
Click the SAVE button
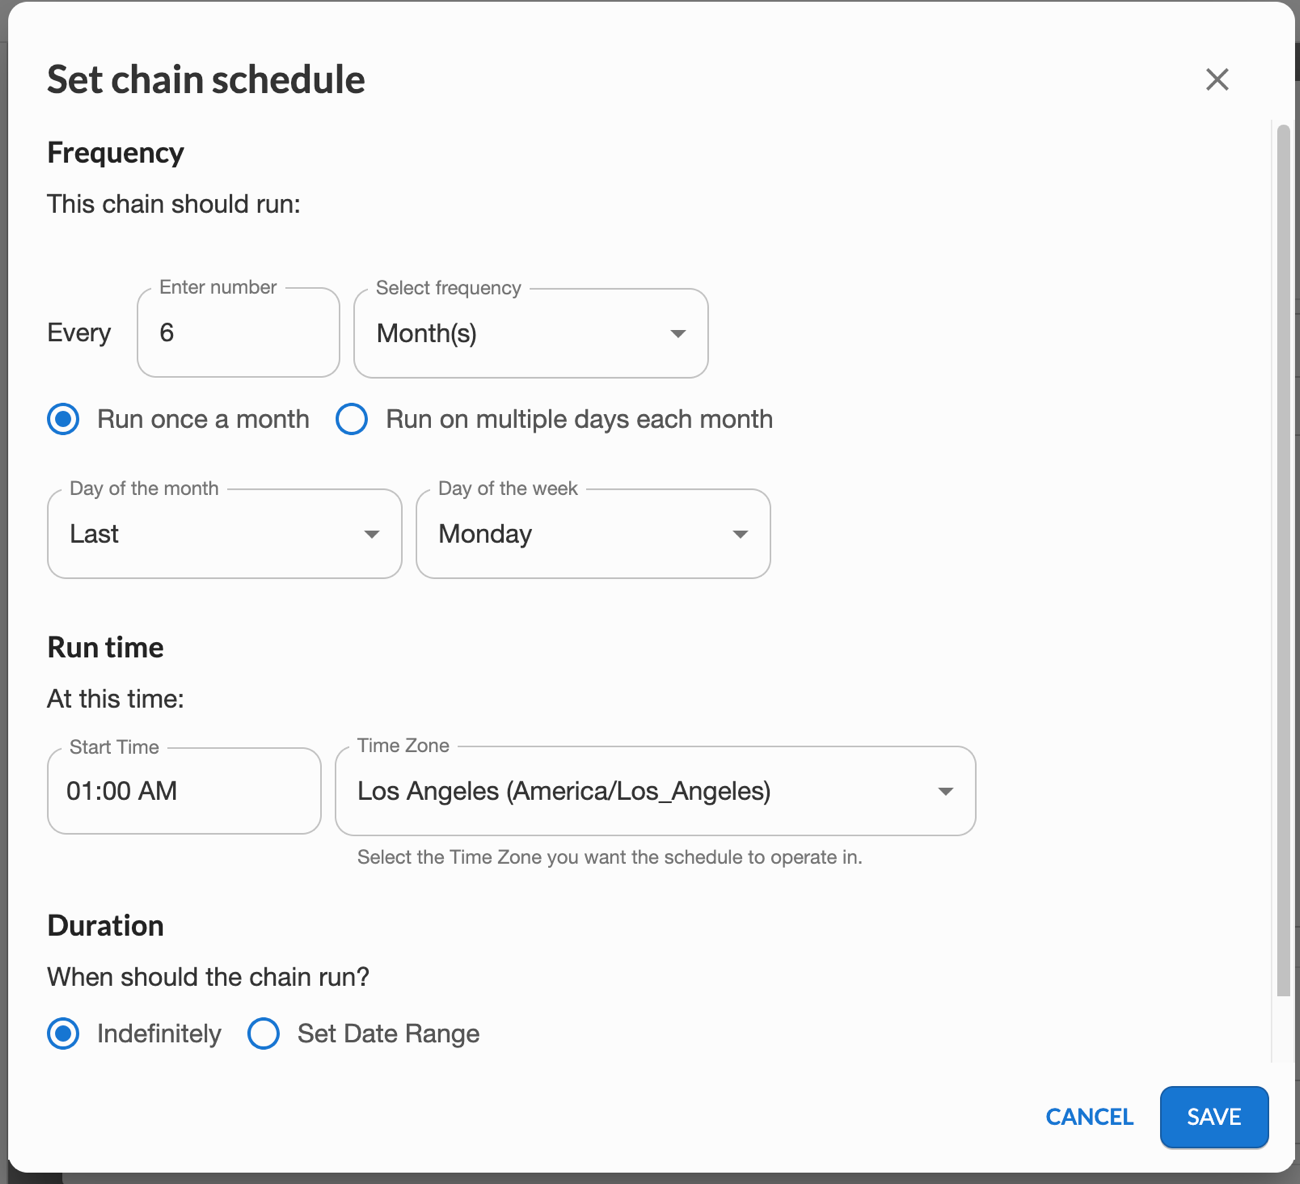1214,1117
